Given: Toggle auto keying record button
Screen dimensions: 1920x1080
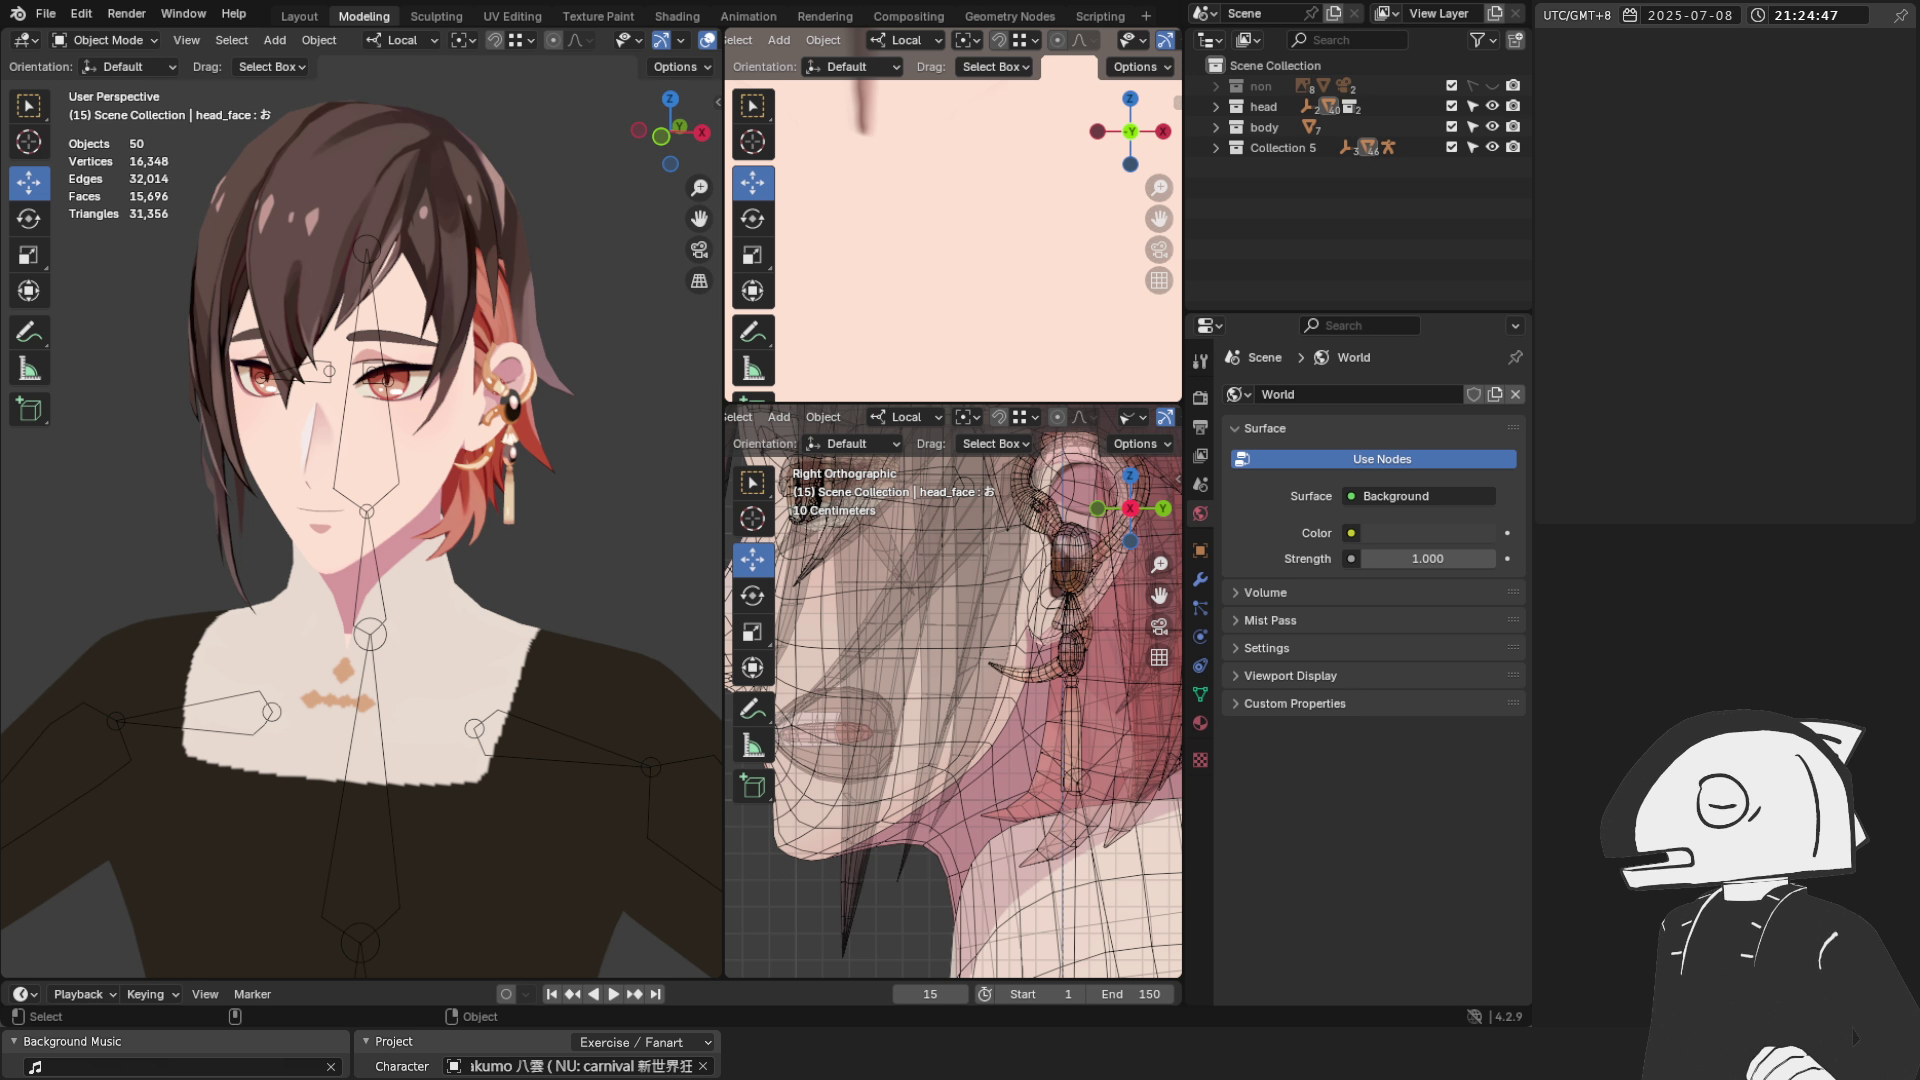Looking at the screenshot, I should (506, 994).
